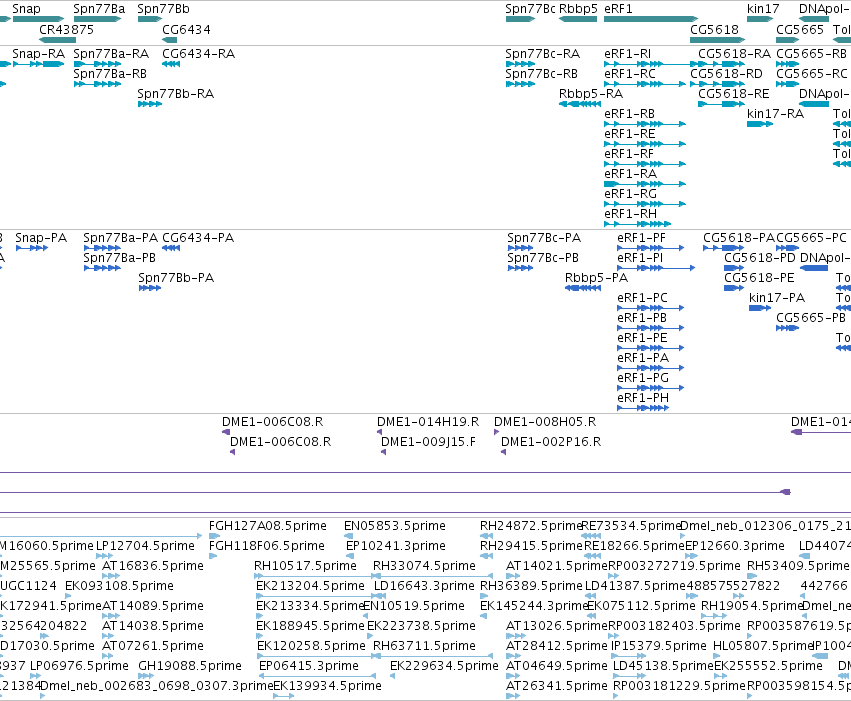Select transcript Spn77Ba-RA
The height and width of the screenshot is (701, 851).
(x=97, y=64)
